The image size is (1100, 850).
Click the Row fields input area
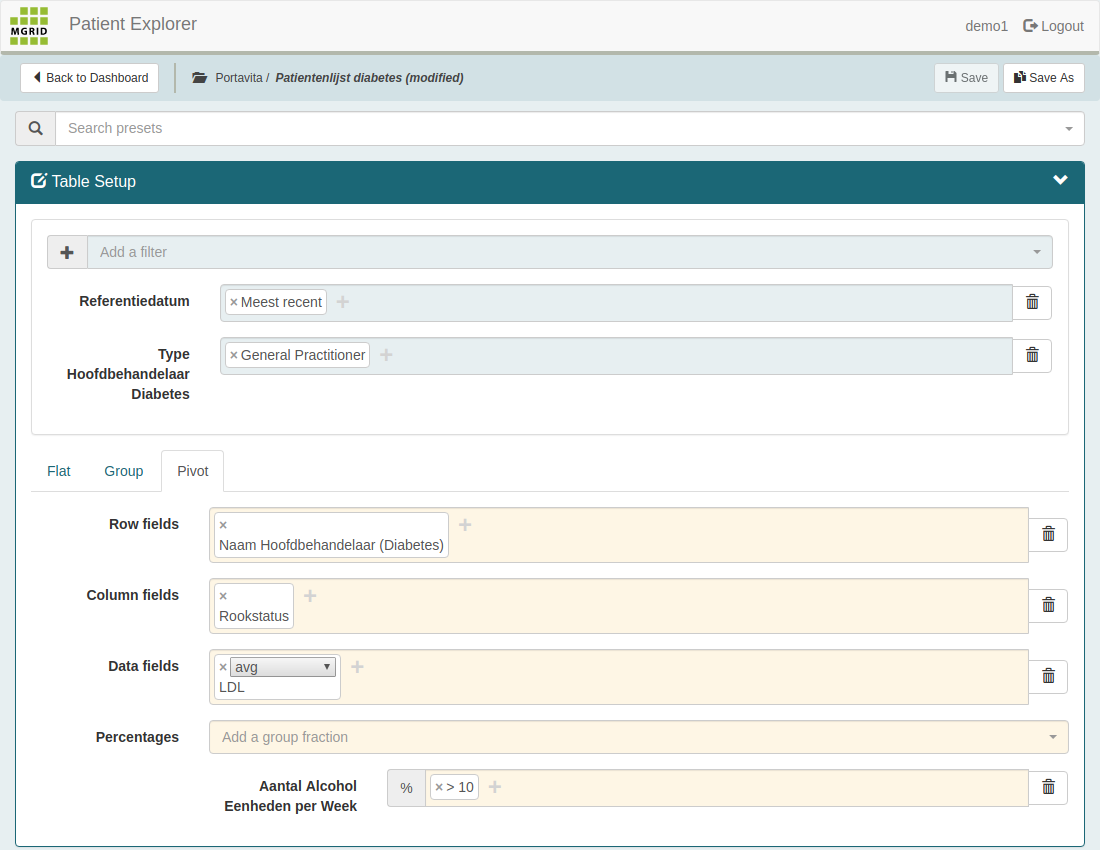point(619,535)
